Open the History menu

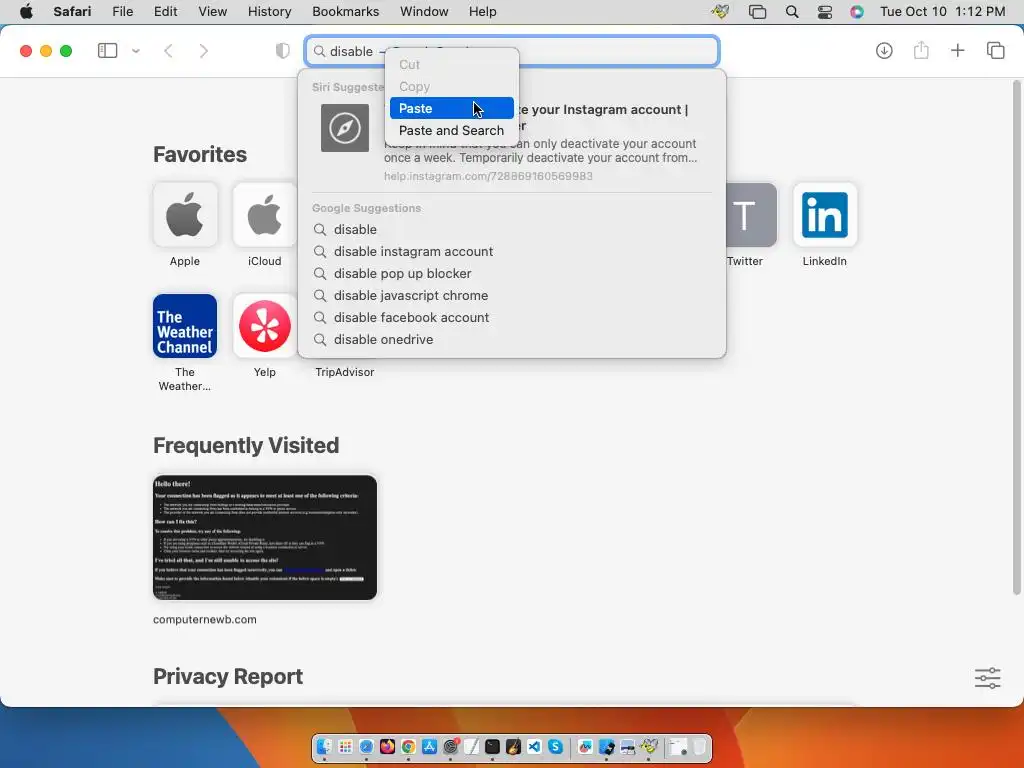click(x=269, y=12)
